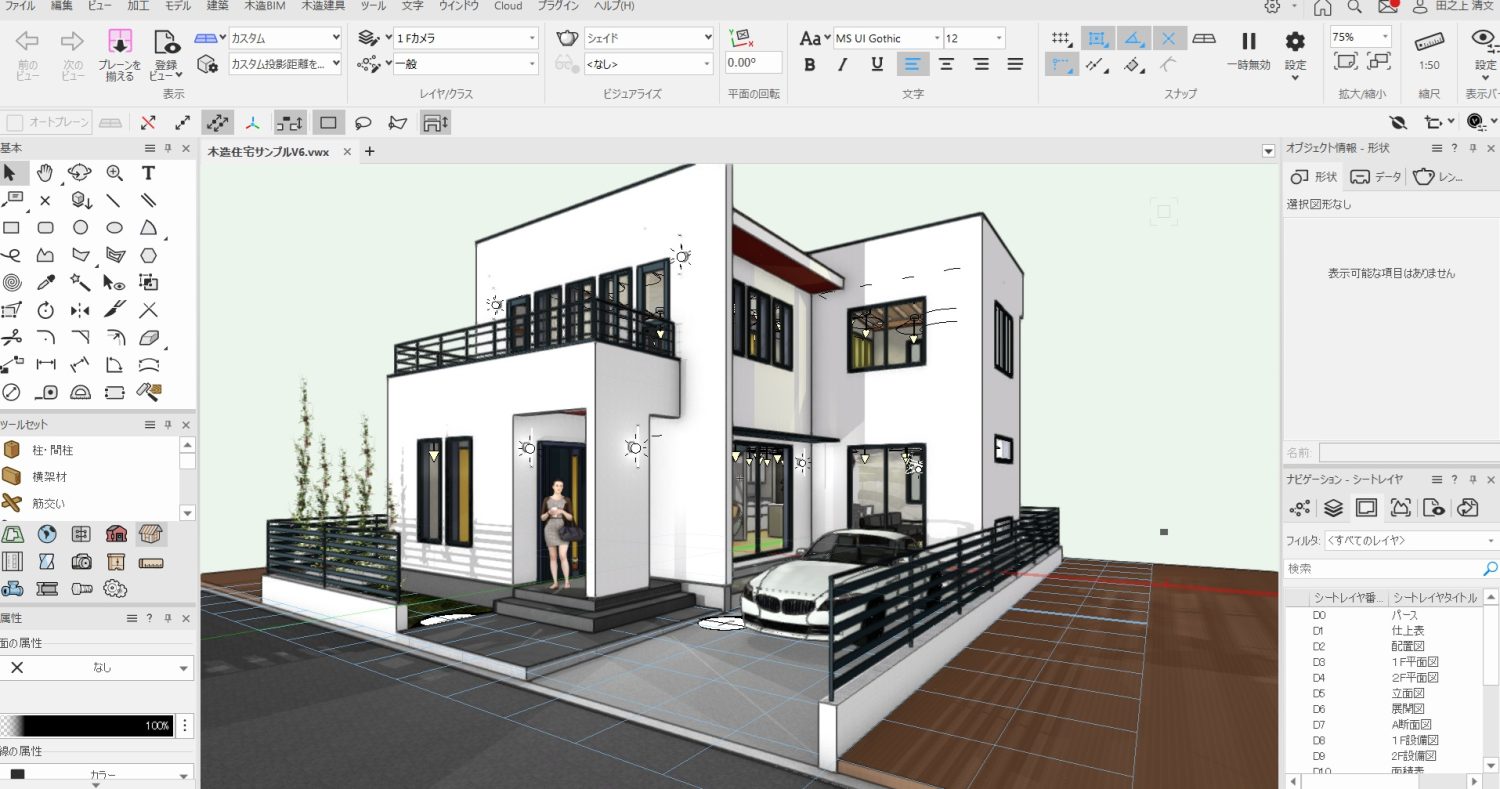Screen dimensions: 1500x789
Task: Switch to the データ tab in object info
Action: point(1374,177)
